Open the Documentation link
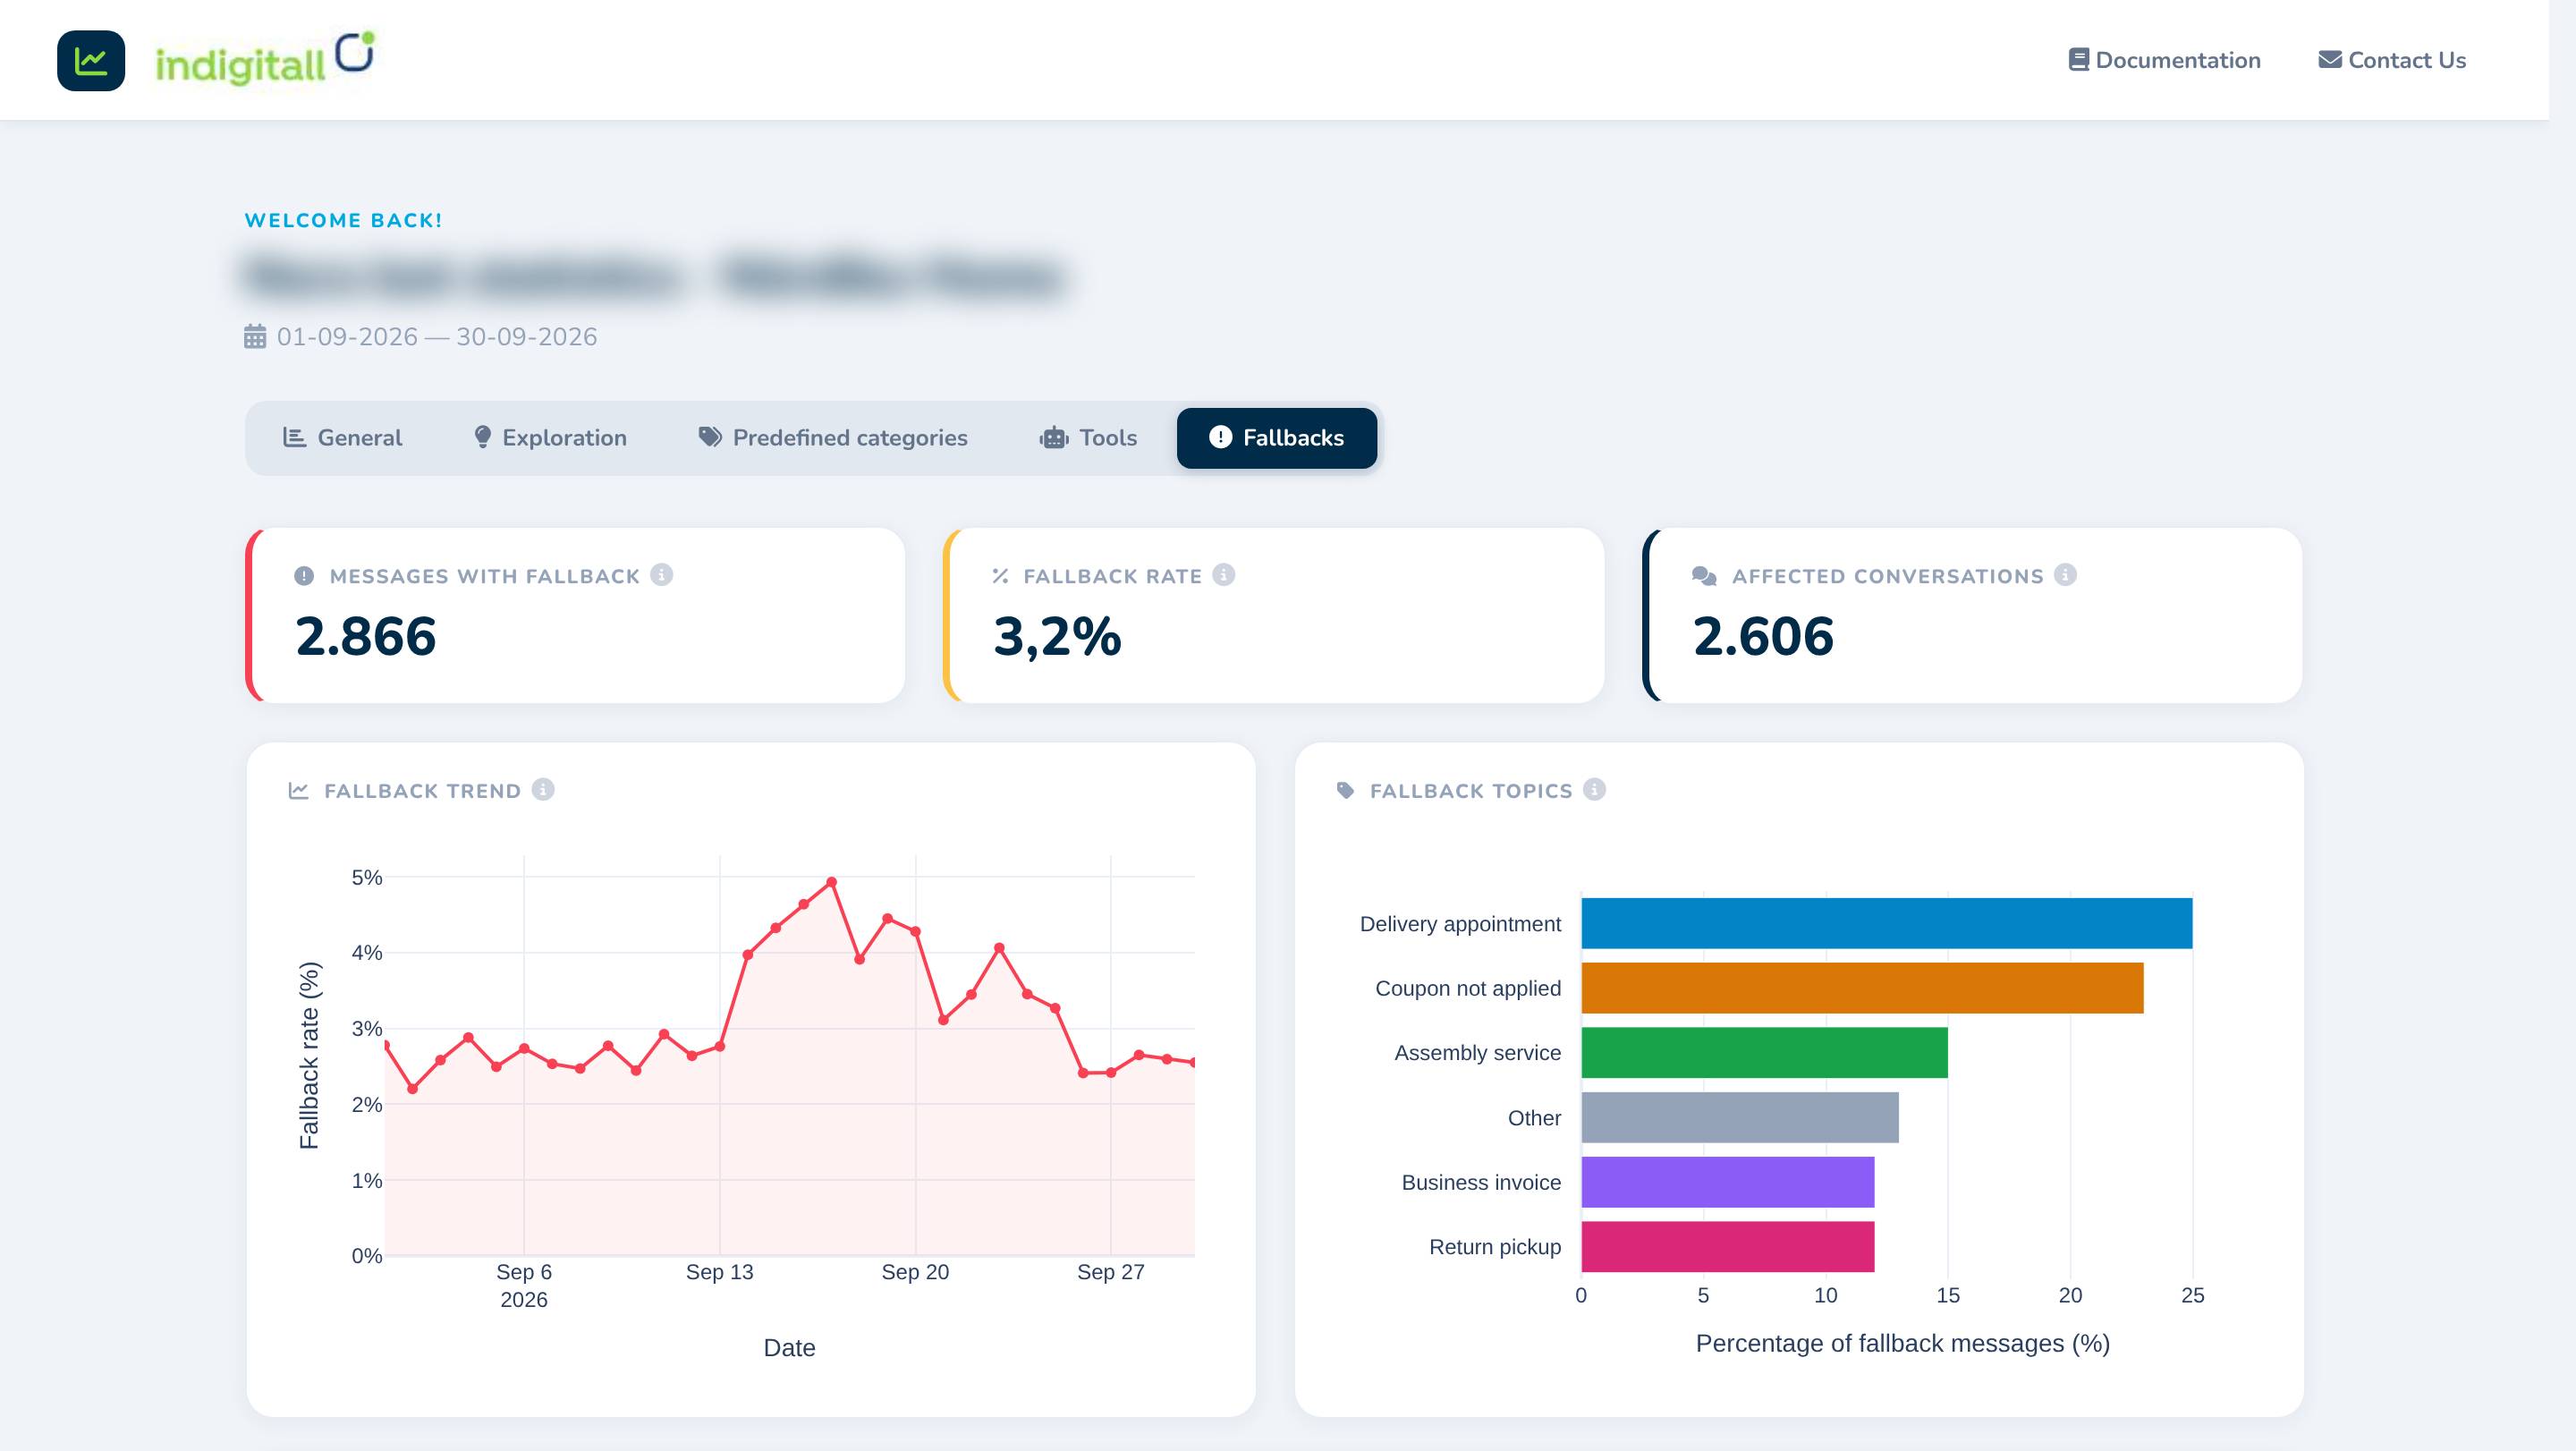Viewport: 2576px width, 1451px height. coord(2164,60)
